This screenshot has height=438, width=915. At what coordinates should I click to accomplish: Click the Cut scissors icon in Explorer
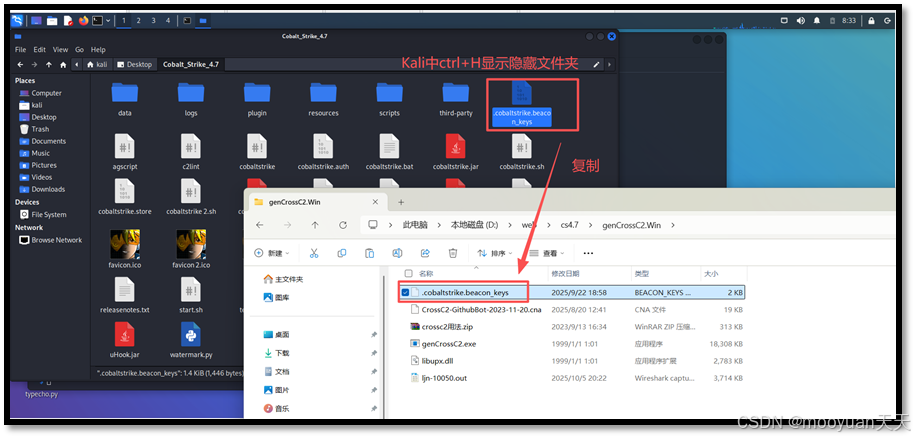313,253
